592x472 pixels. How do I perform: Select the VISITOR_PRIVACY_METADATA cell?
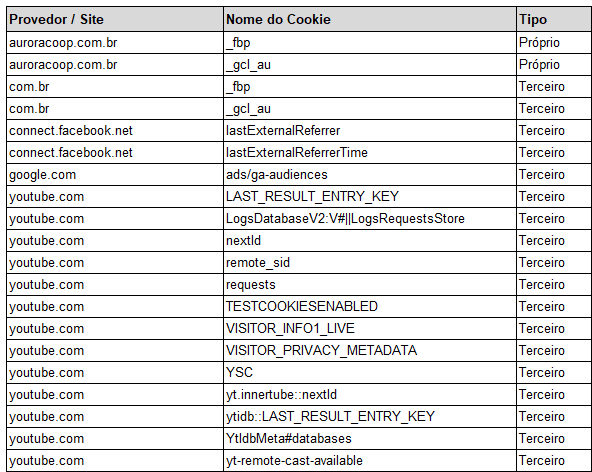370,350
